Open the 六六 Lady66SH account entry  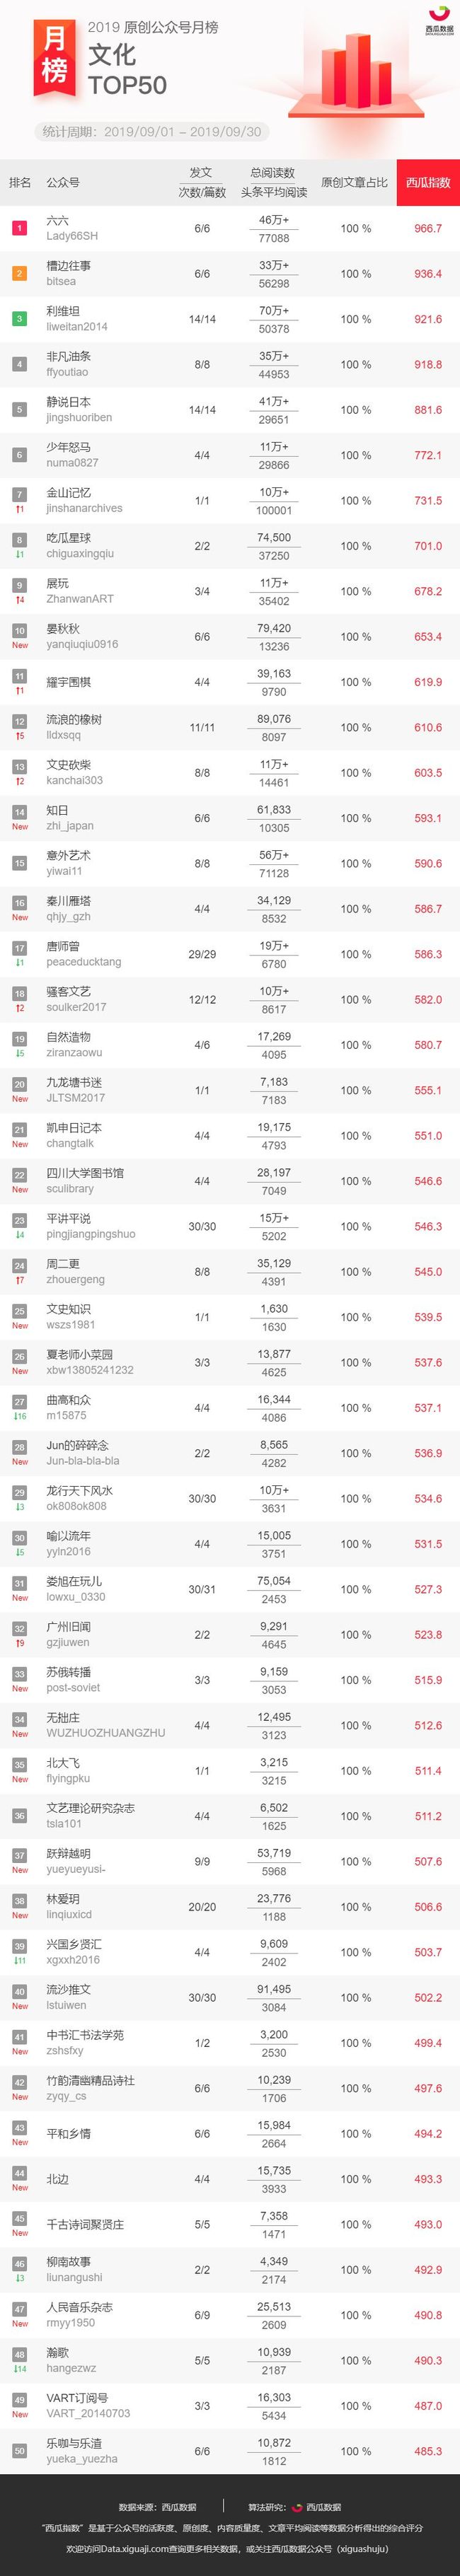coord(72,228)
